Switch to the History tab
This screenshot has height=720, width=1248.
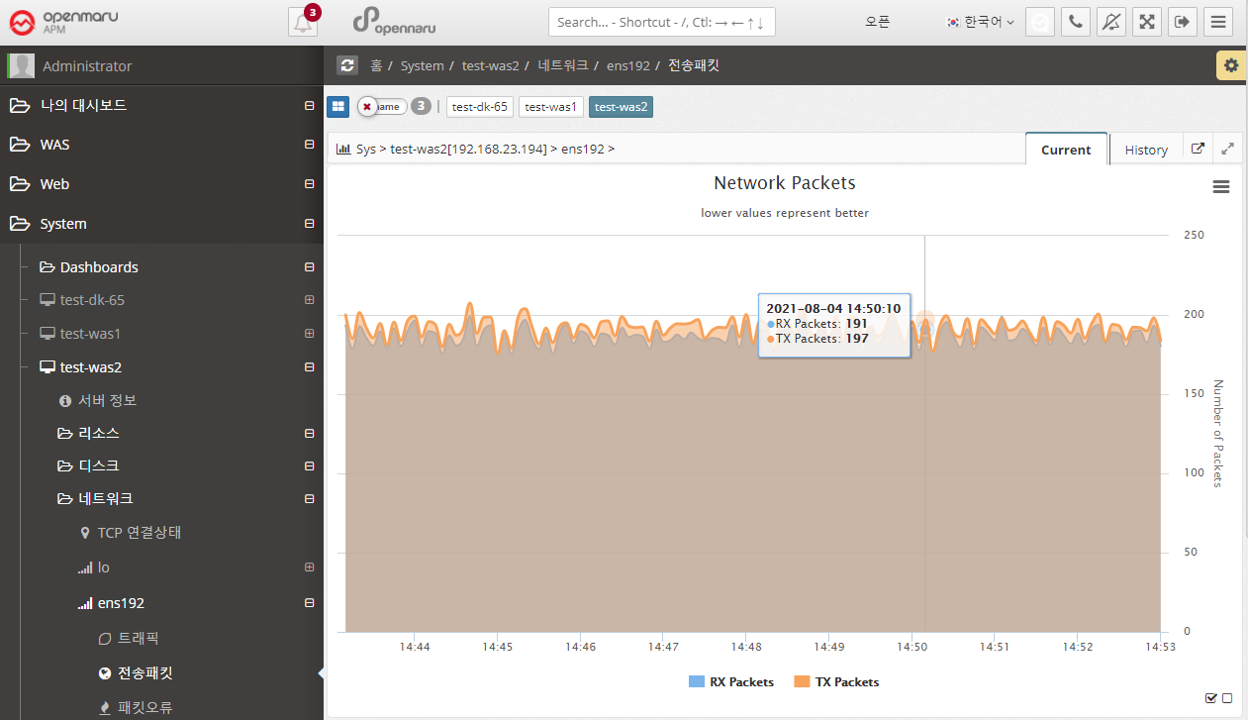[1145, 150]
